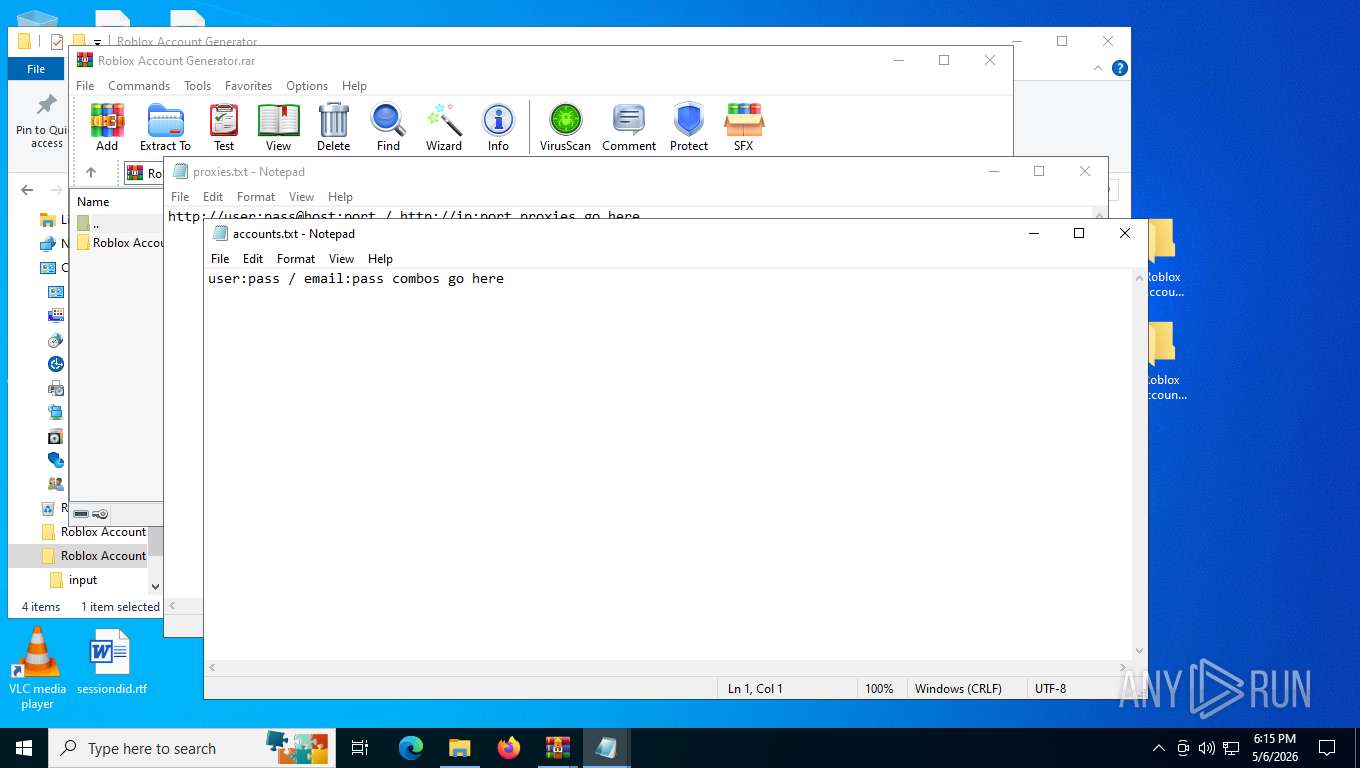Open the Find magnifier tool in WinRAR
This screenshot has height=768, width=1360.
click(x=388, y=127)
